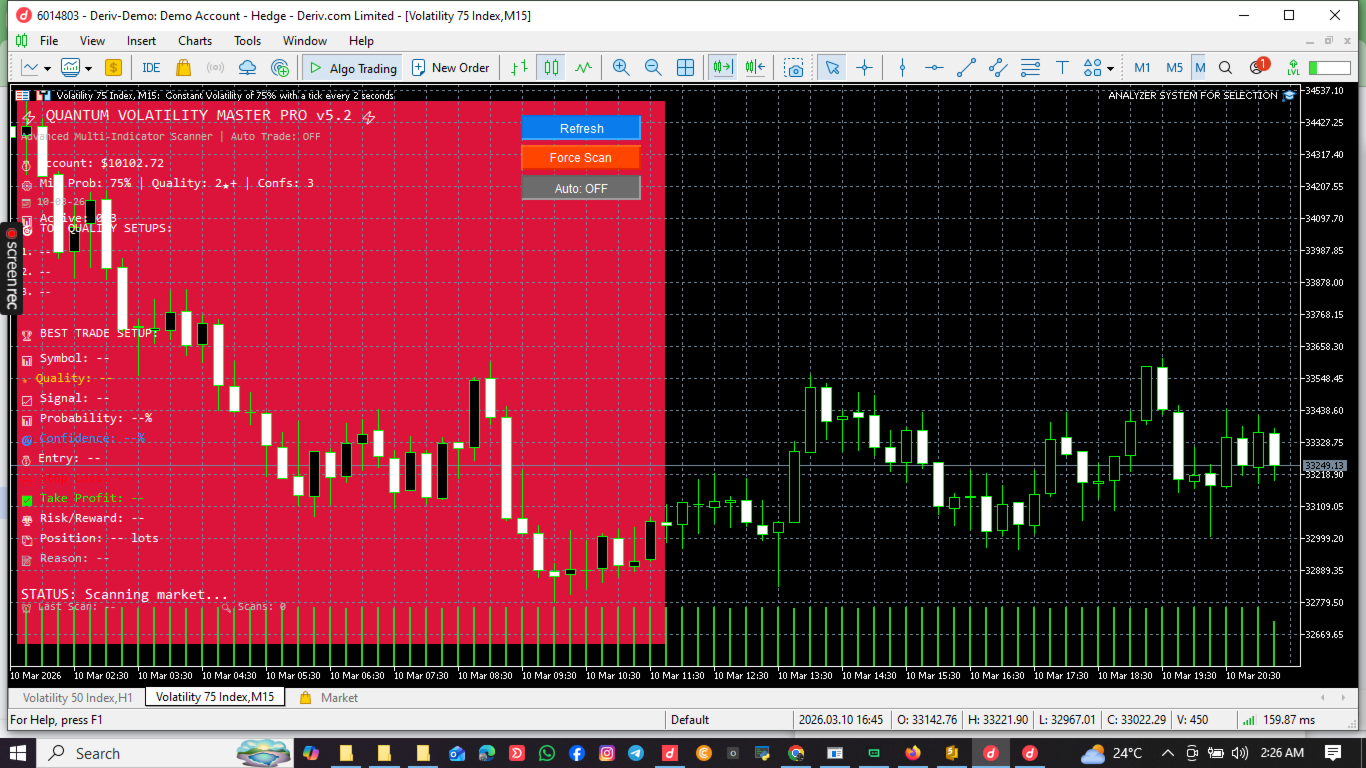The image size is (1366, 768).
Task: Expand the shapes dropdown arrow
Action: [x=1110, y=69]
